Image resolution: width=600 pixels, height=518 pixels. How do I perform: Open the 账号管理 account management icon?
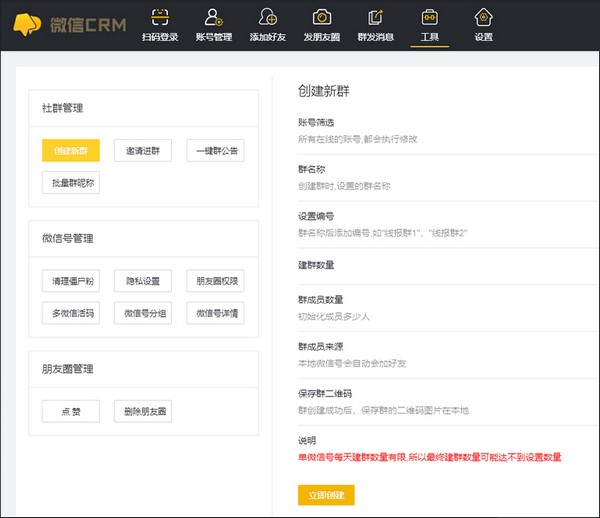click(213, 17)
